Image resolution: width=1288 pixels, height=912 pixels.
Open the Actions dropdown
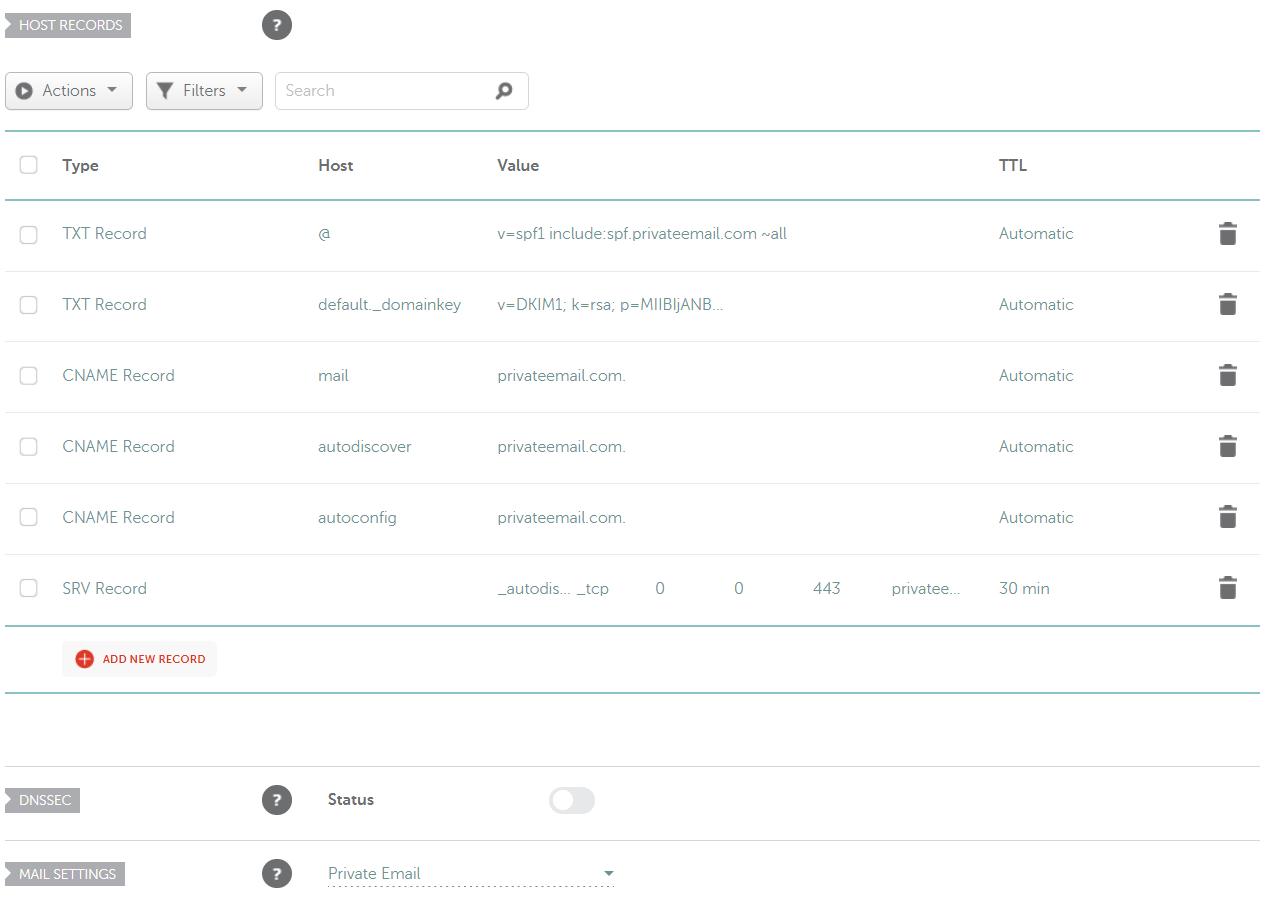click(69, 91)
